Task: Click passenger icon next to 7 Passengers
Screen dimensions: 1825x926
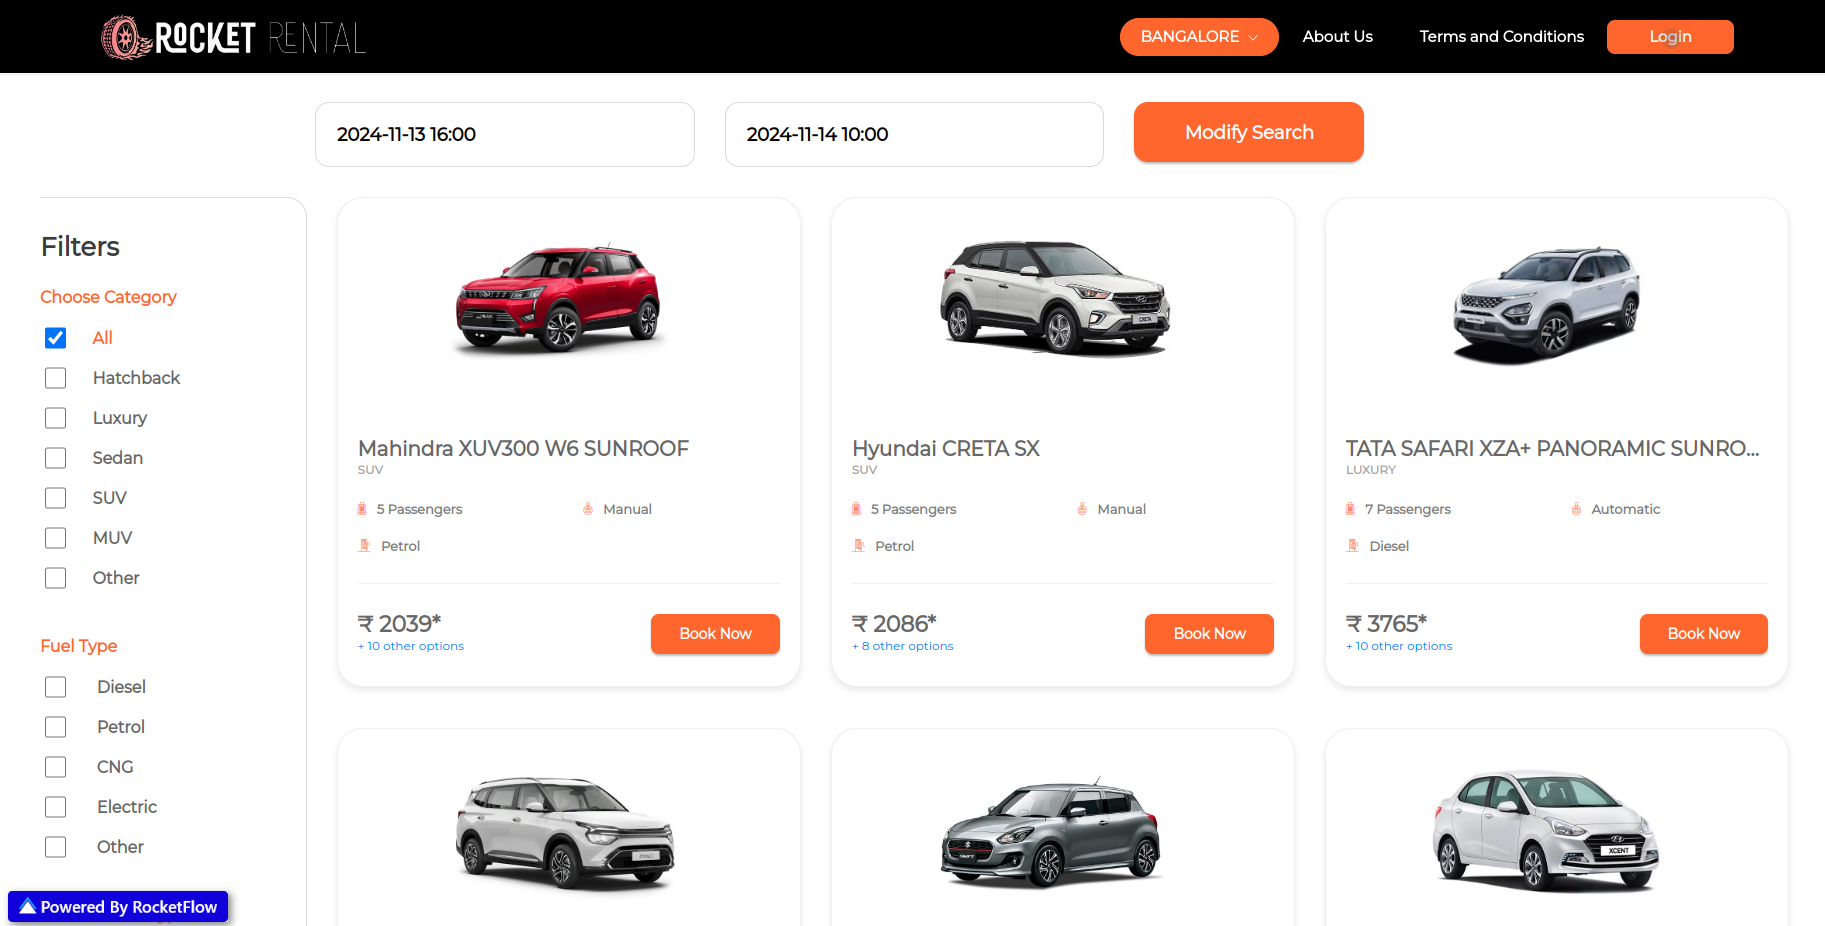Action: coord(1351,509)
